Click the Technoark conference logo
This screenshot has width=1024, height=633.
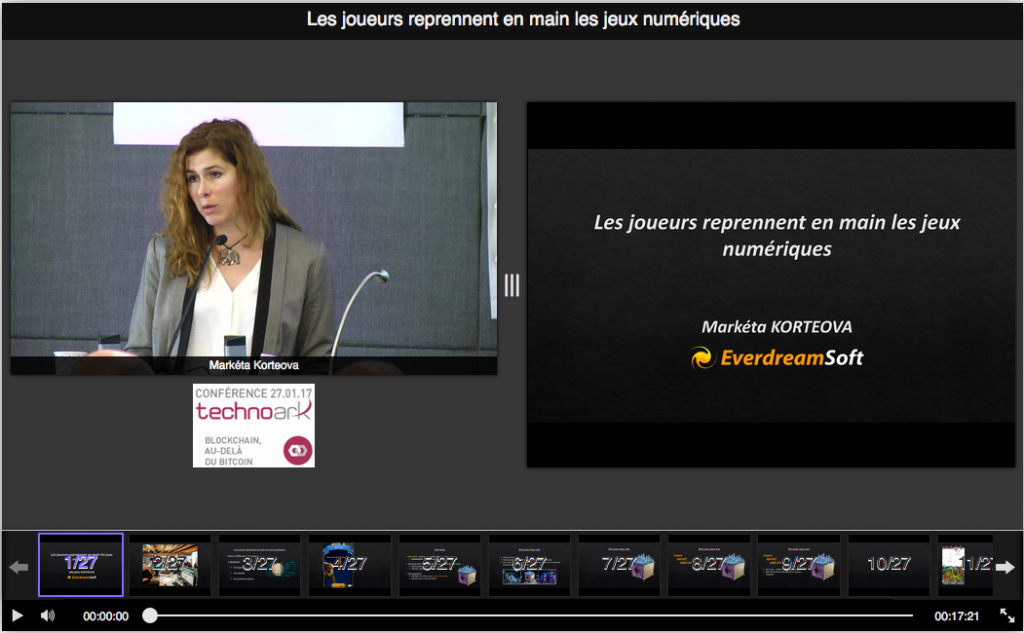click(253, 425)
